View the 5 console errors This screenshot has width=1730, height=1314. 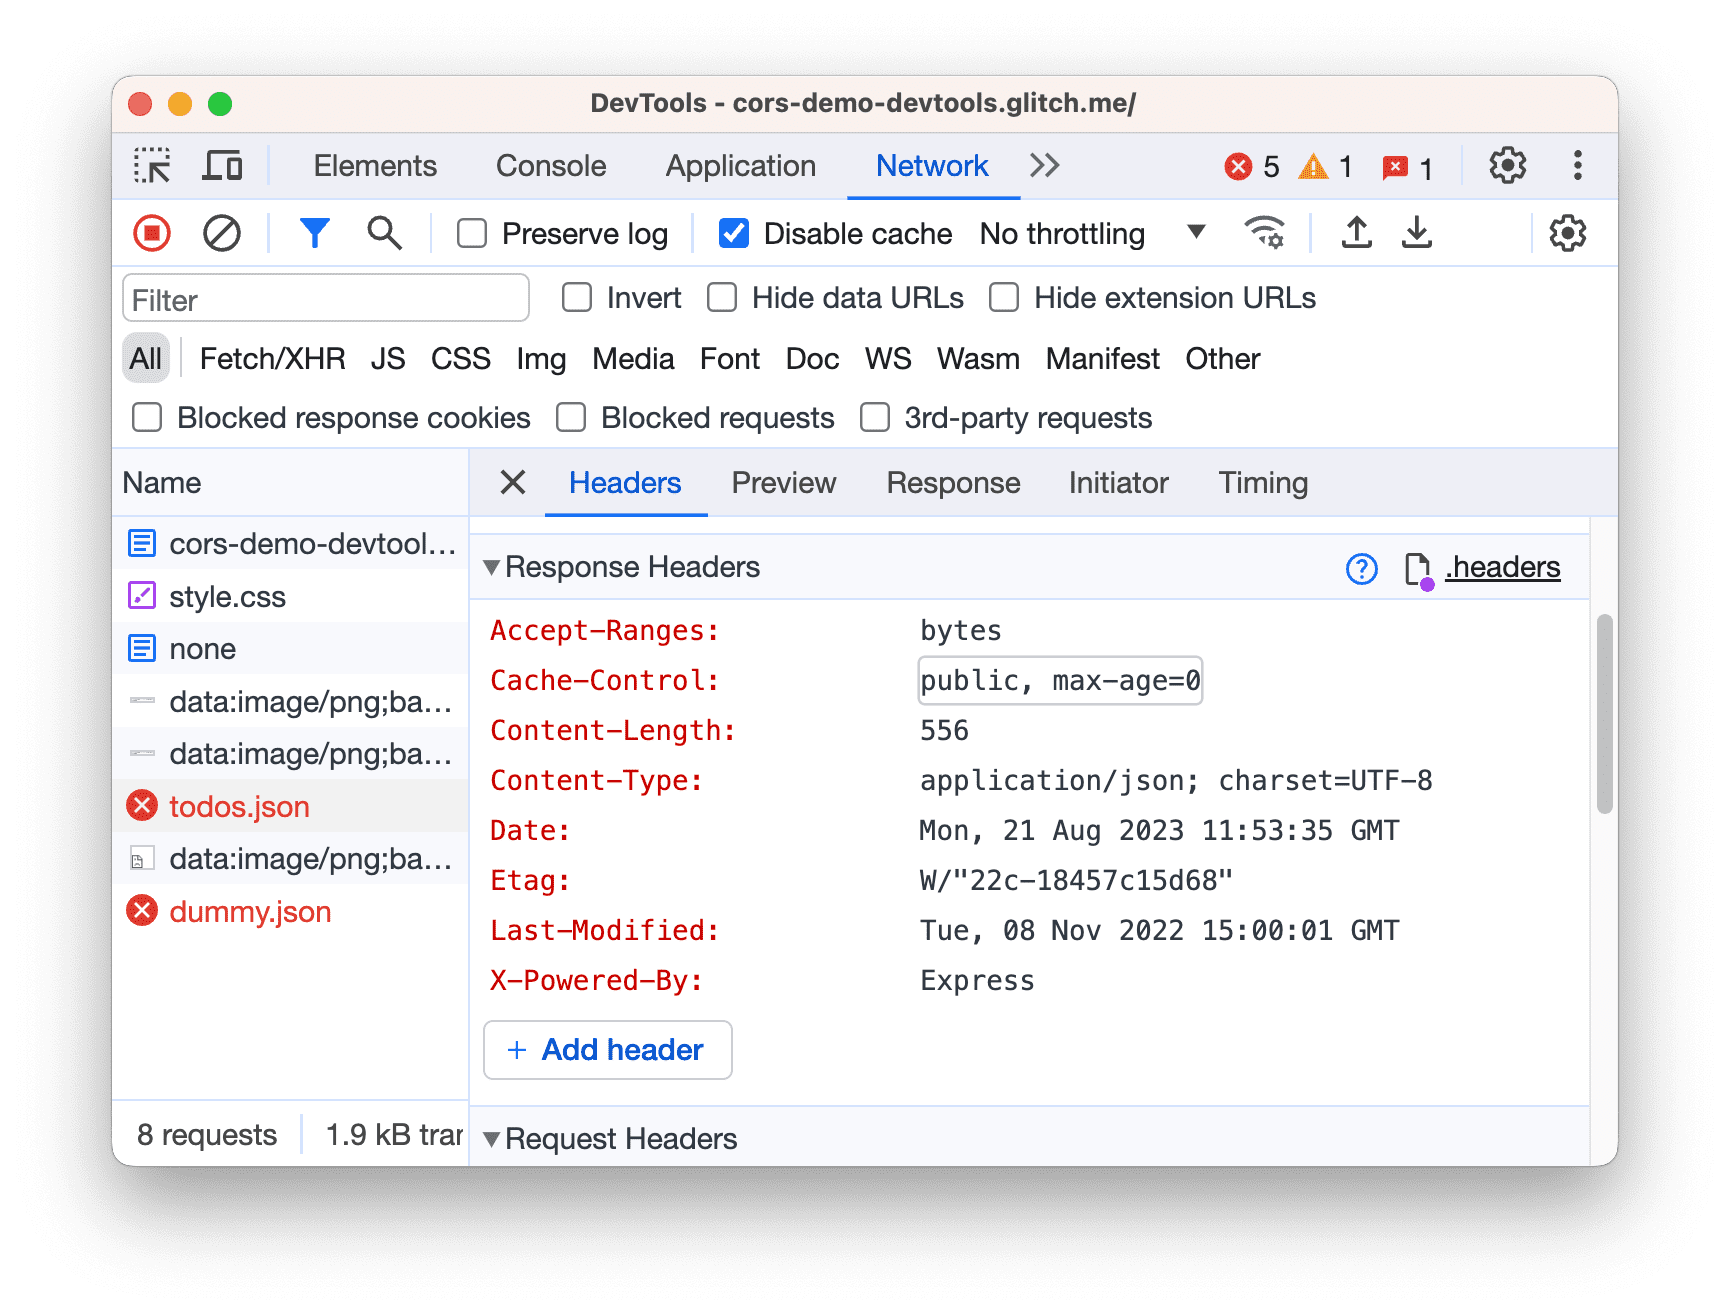point(1250,166)
